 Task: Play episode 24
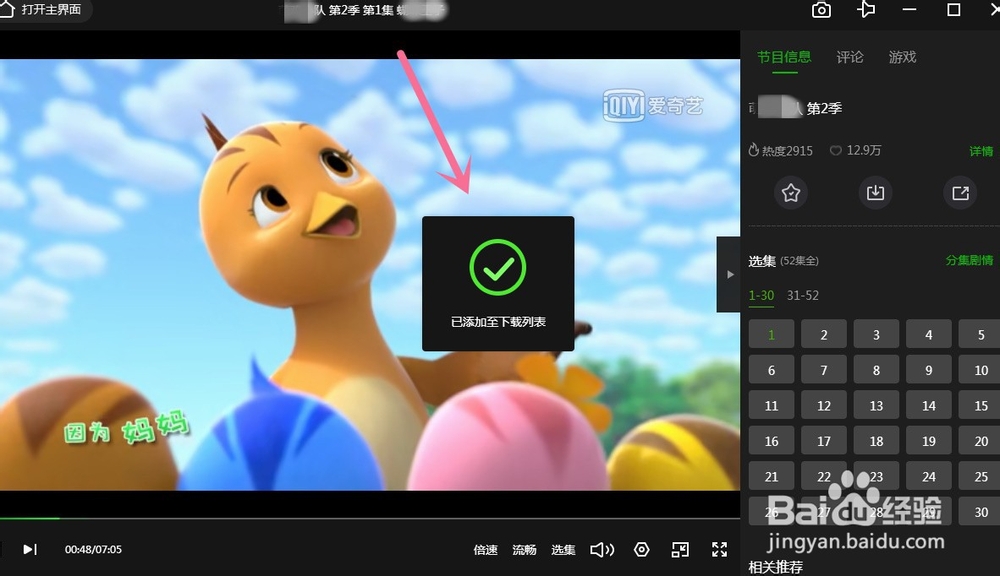pyautogui.click(x=929, y=476)
